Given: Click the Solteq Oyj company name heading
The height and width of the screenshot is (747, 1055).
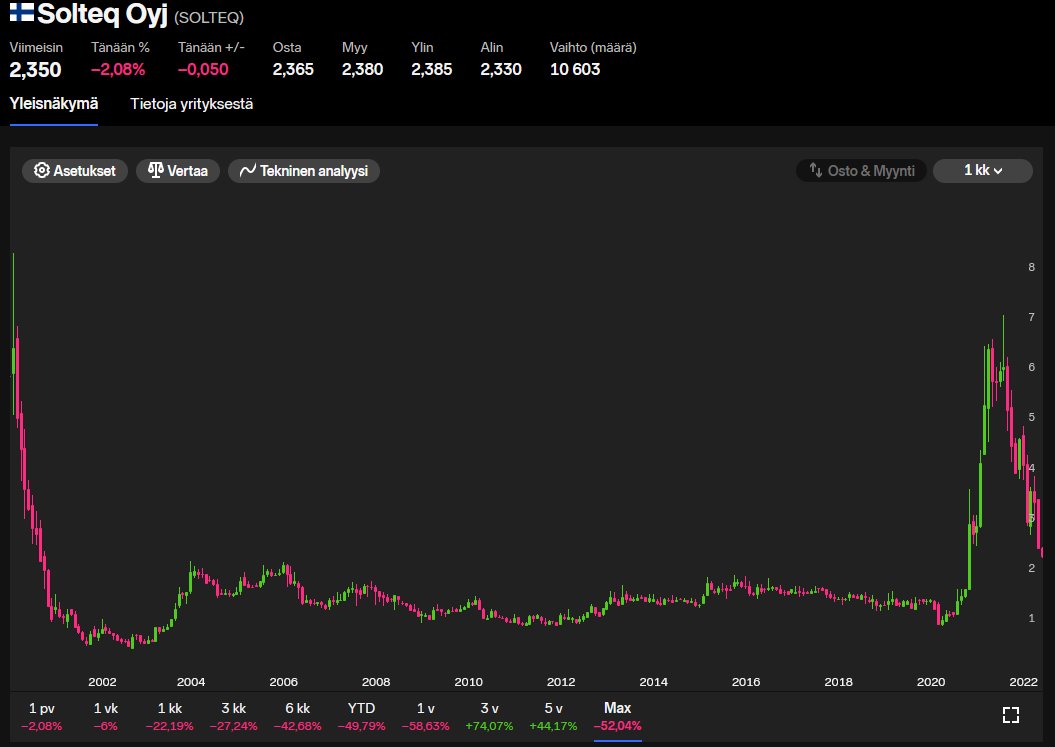Looking at the screenshot, I should coord(102,14).
